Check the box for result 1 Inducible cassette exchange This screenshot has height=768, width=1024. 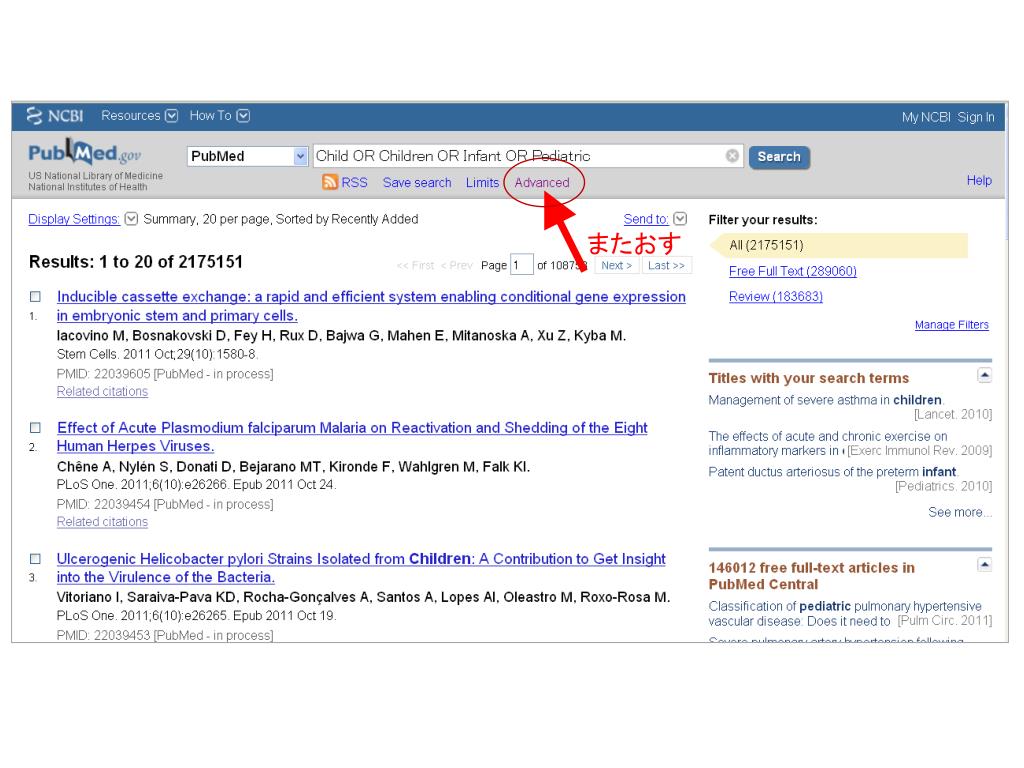click(x=35, y=296)
